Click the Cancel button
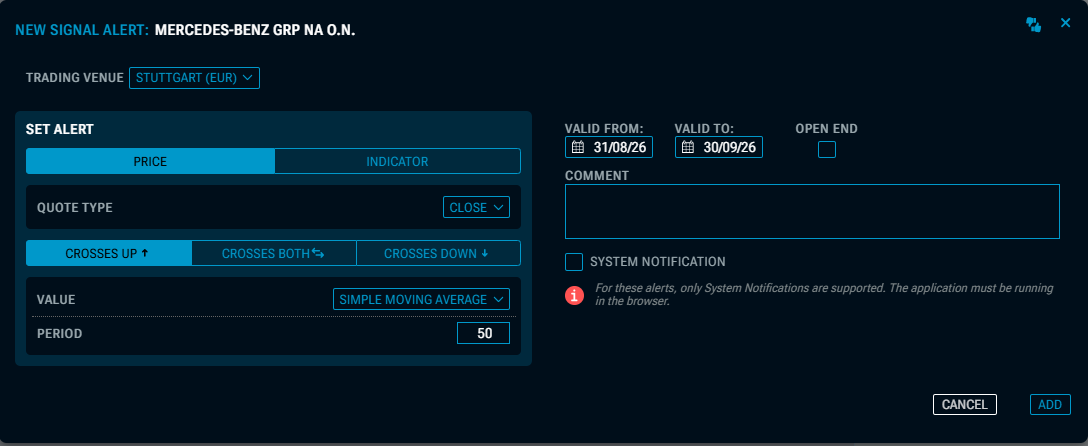Image resolution: width=1088 pixels, height=446 pixels. click(964, 404)
